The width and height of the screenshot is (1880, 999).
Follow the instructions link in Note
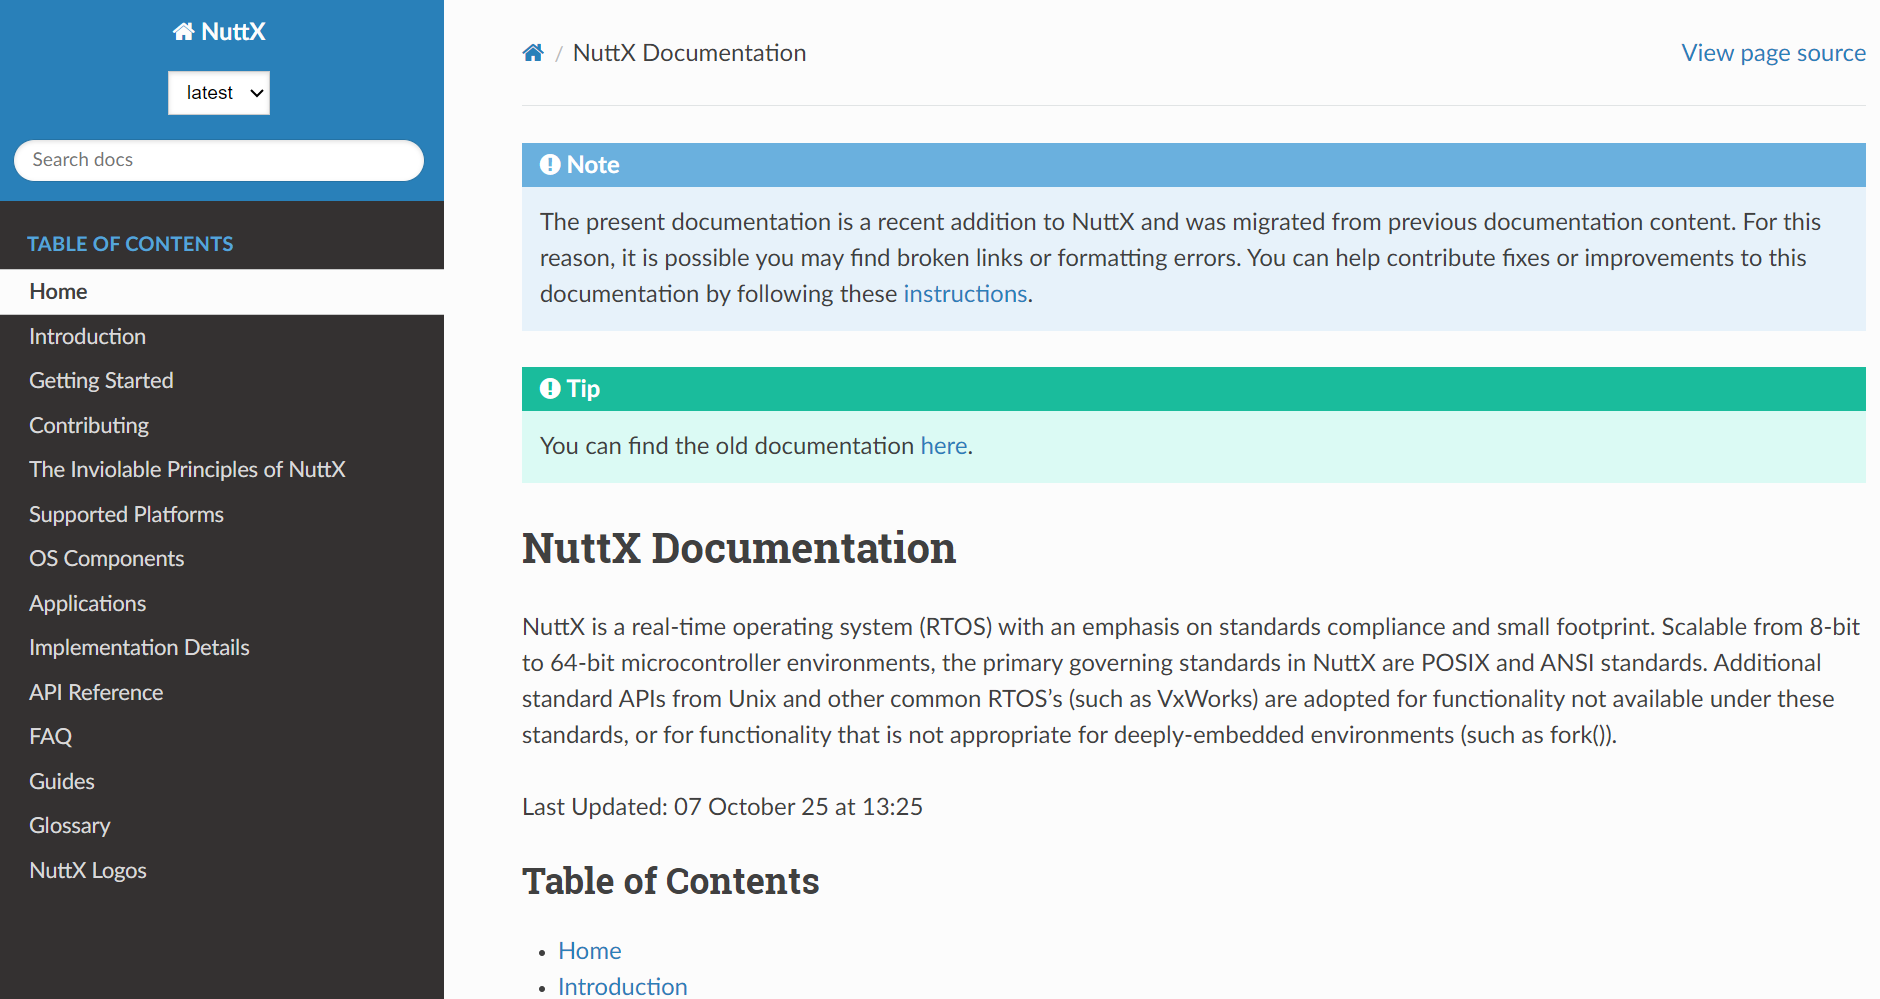tap(965, 294)
